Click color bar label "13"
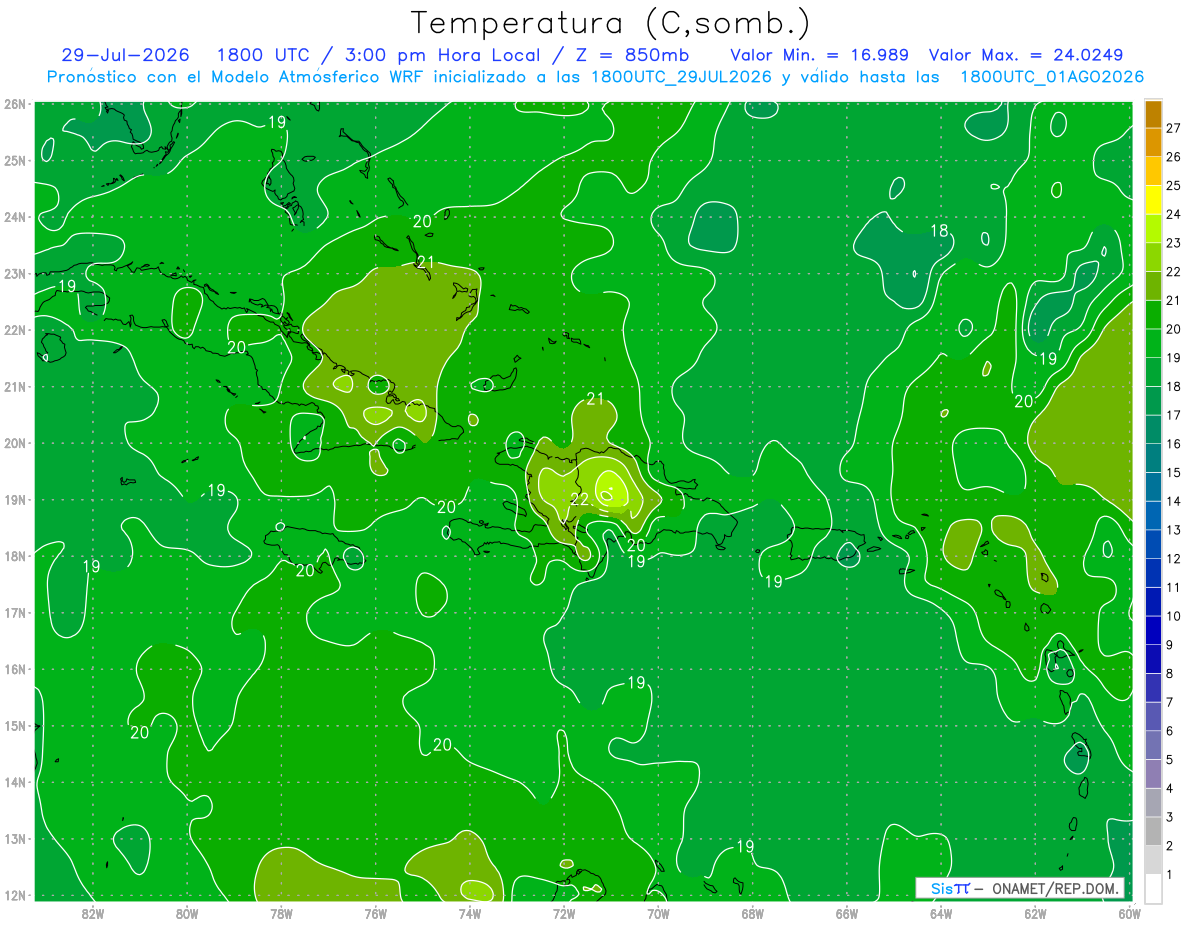The image size is (1200, 927). click(1173, 530)
